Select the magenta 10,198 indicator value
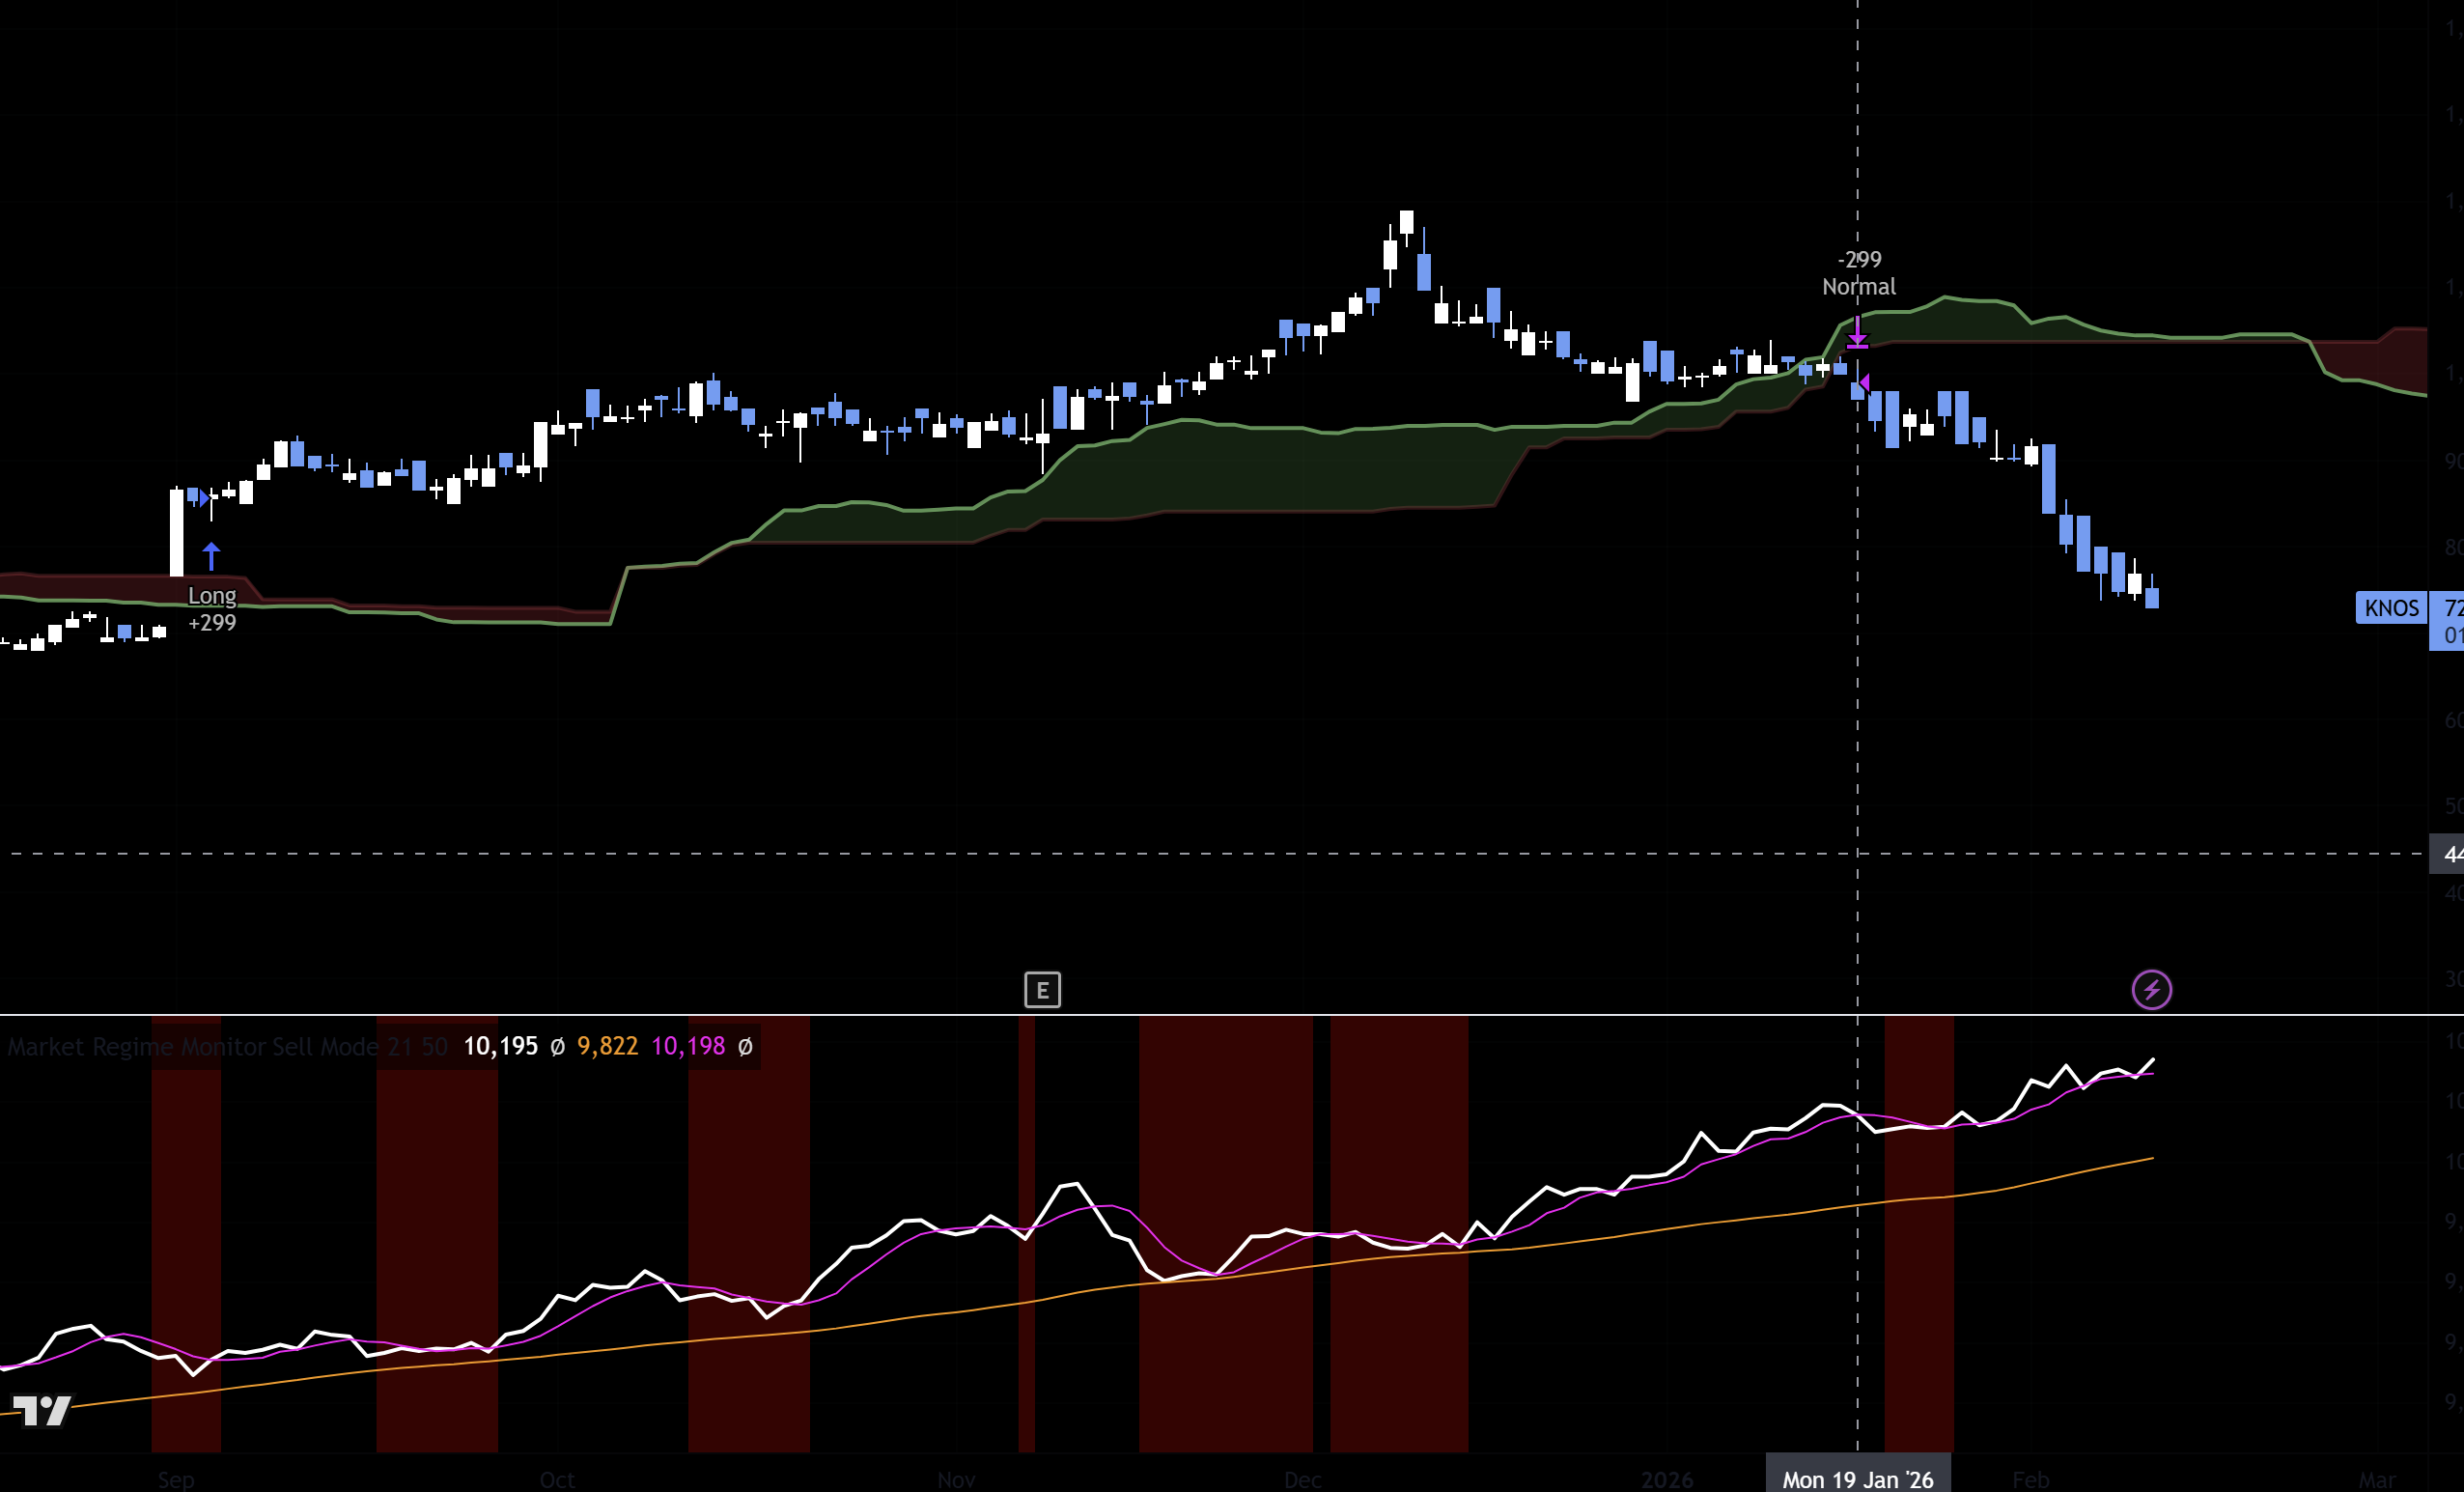Image resolution: width=2464 pixels, height=1492 pixels. coord(688,1047)
